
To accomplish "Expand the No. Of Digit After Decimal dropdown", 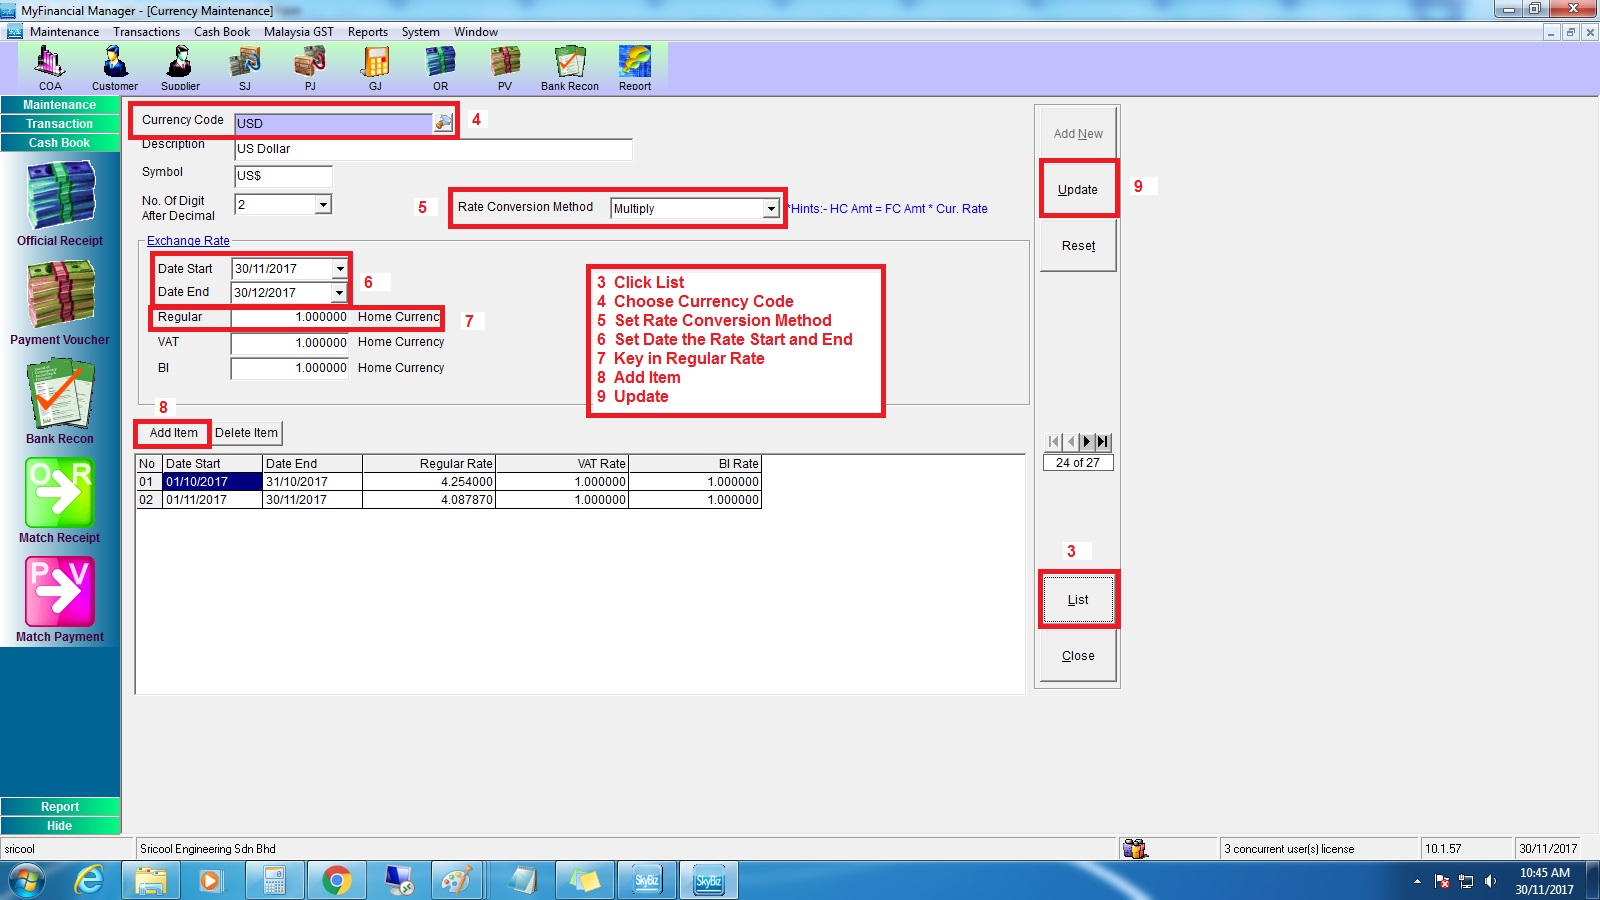I will tap(322, 205).
